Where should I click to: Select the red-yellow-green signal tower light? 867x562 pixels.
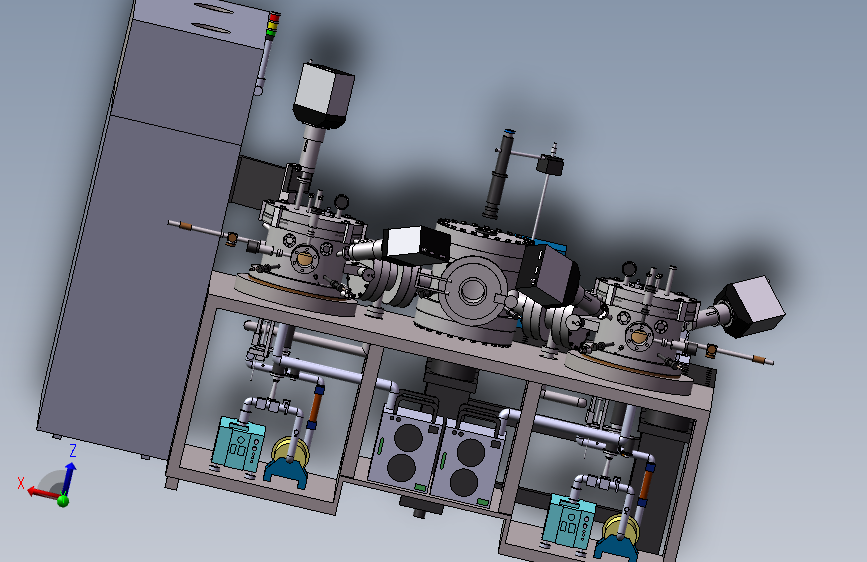273,25
